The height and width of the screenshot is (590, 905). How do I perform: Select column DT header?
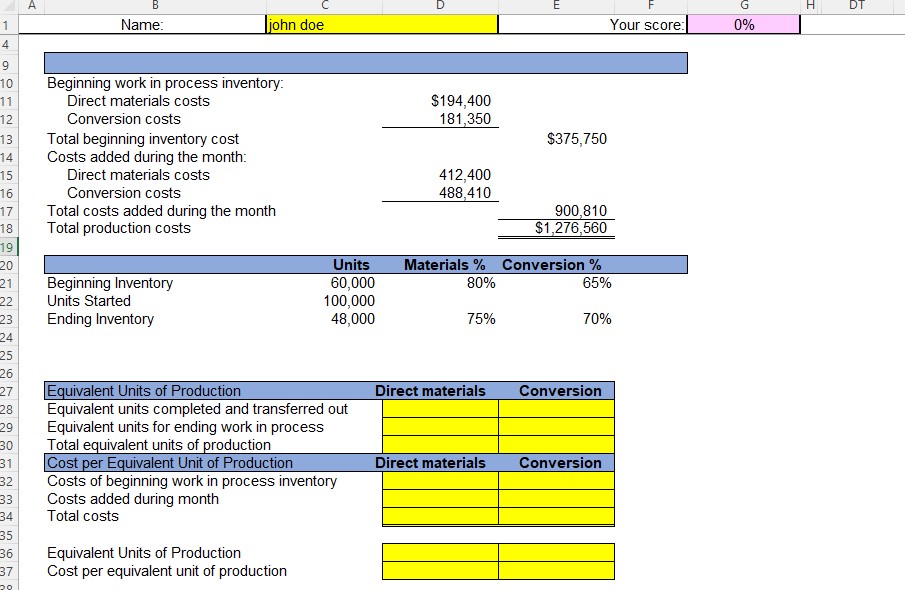tap(857, 6)
